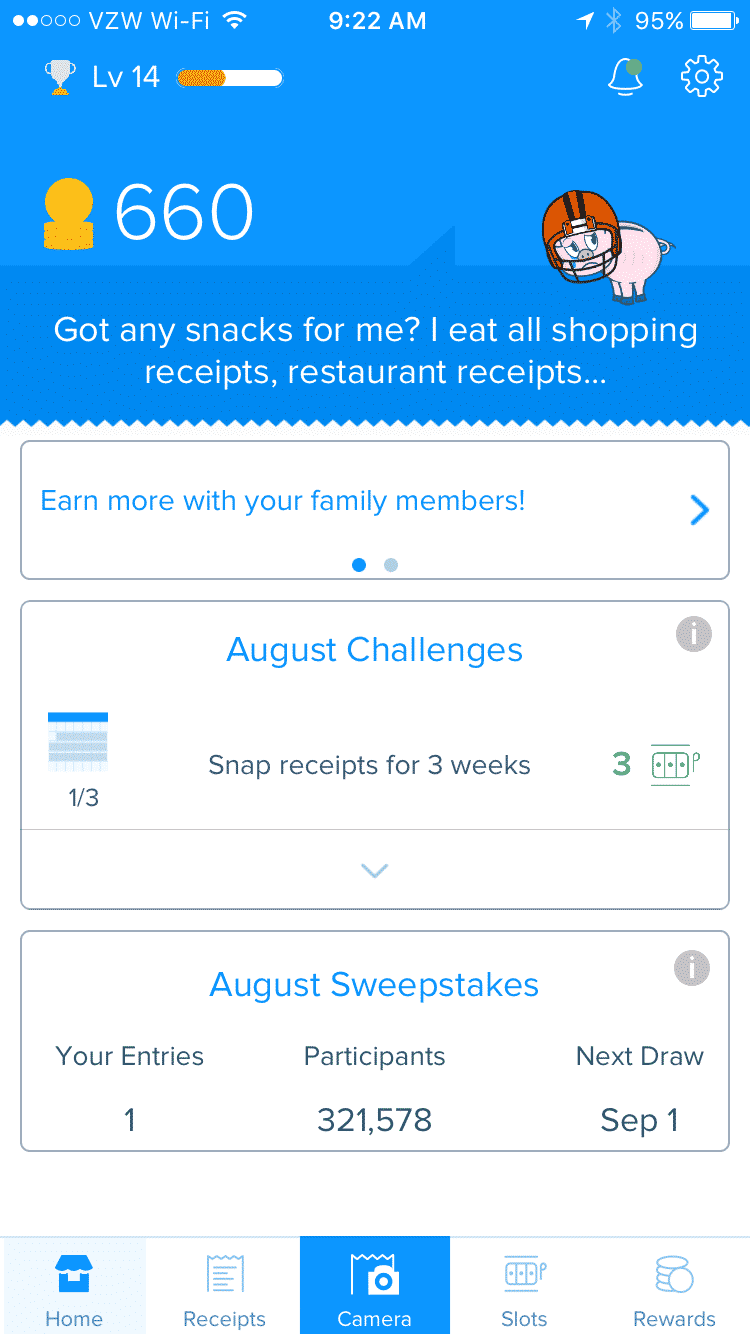Tap the gold coin balance icon
This screenshot has height=1334, width=750.
[69, 213]
